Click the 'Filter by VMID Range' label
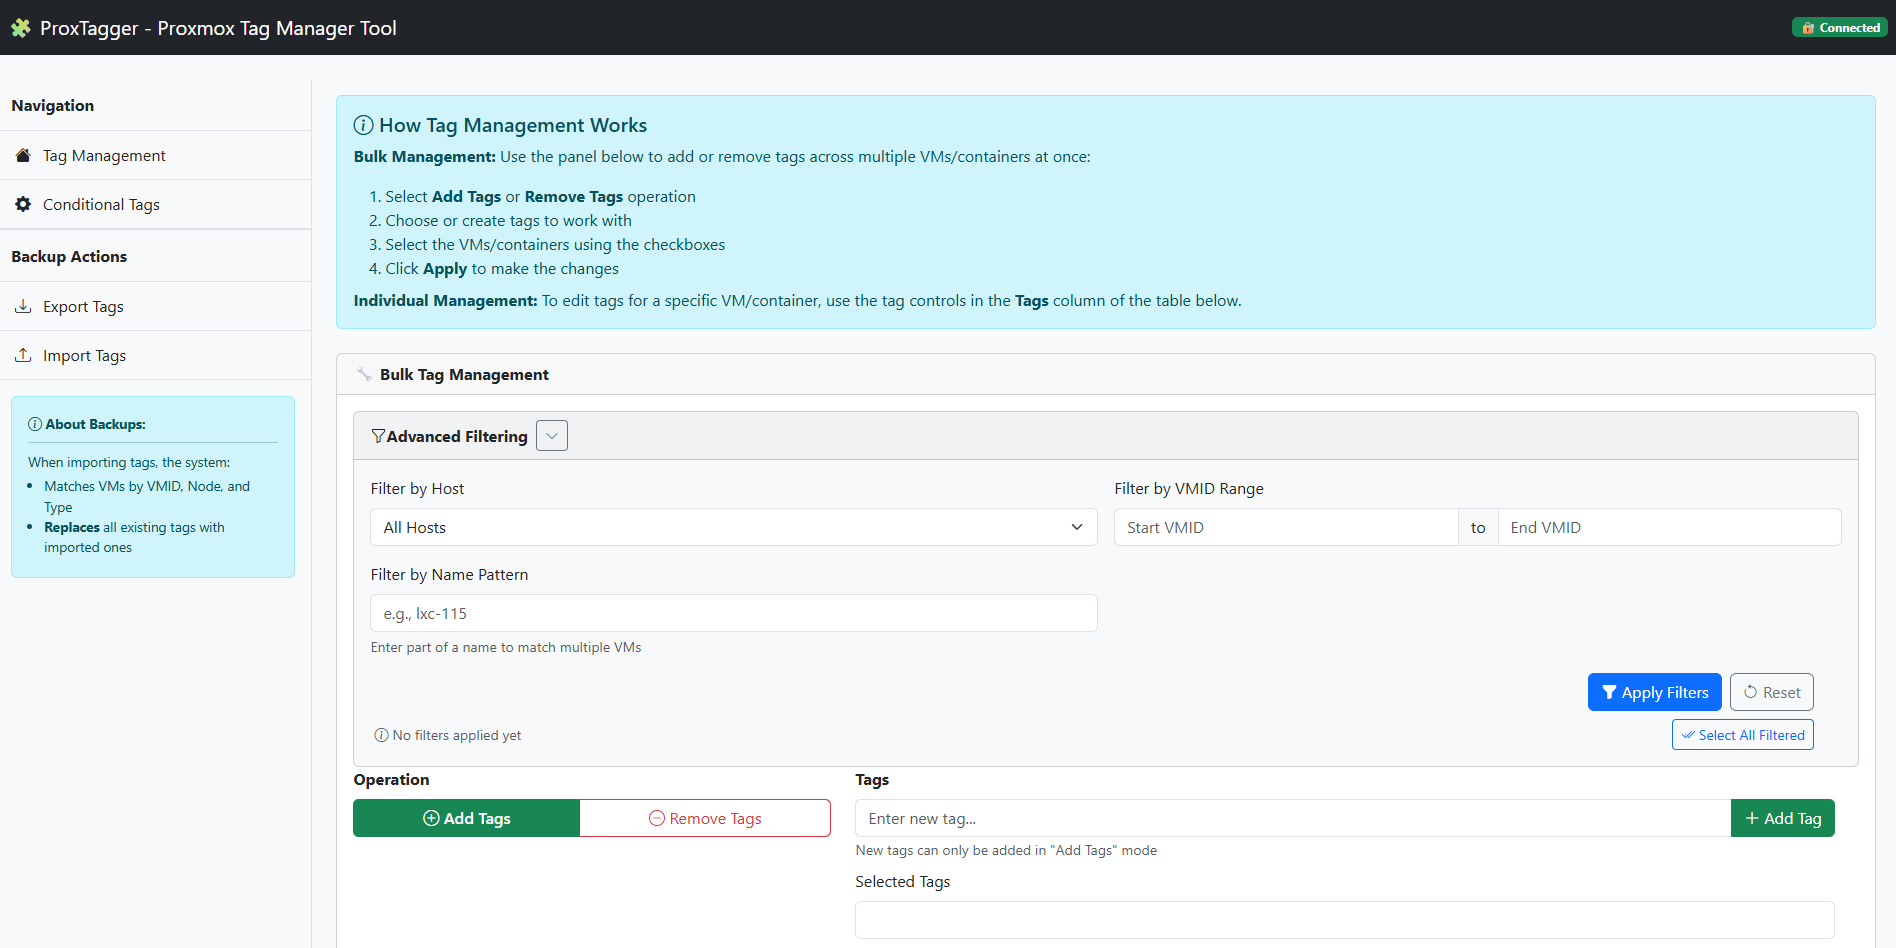The width and height of the screenshot is (1896, 948). click(1189, 488)
